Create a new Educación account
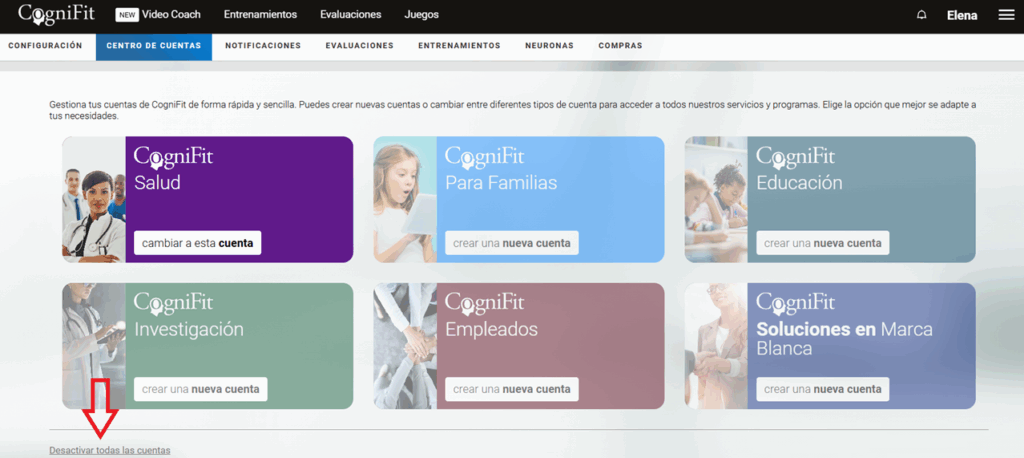The width and height of the screenshot is (1024, 458). pos(822,243)
